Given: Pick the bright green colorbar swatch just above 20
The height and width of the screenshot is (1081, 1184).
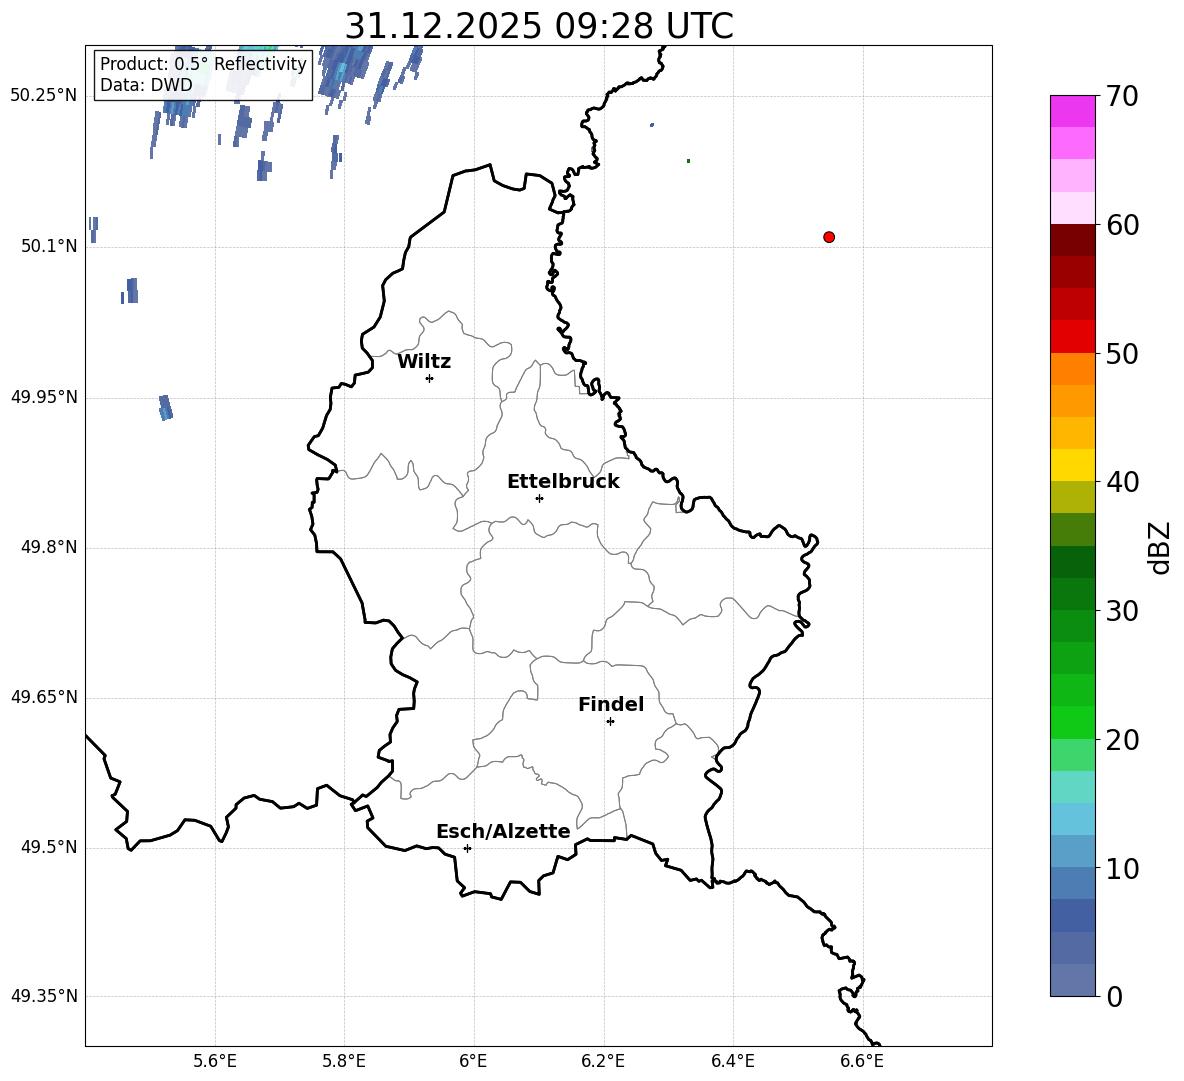Looking at the screenshot, I should click(x=1073, y=722).
